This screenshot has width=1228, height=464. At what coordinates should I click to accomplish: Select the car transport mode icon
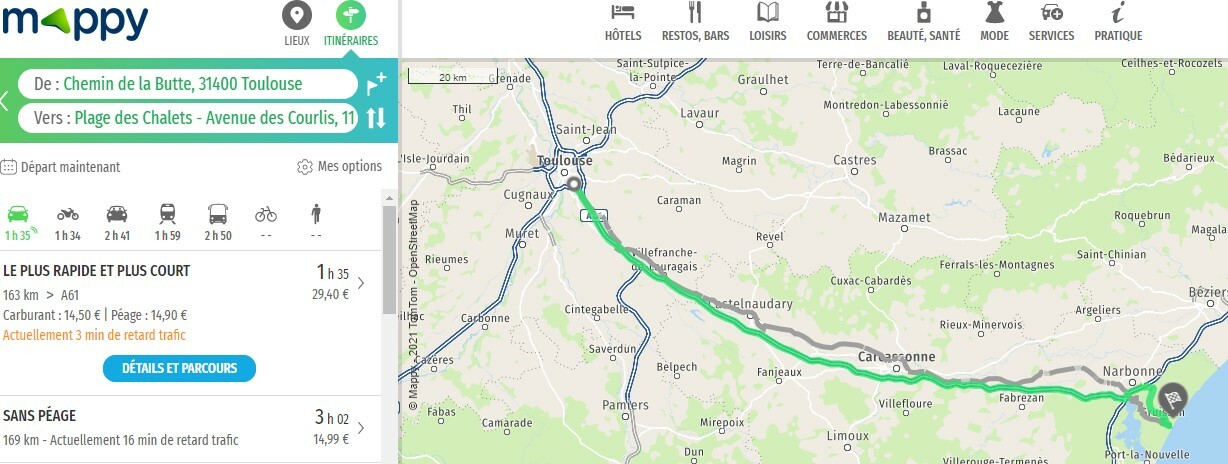click(18, 214)
